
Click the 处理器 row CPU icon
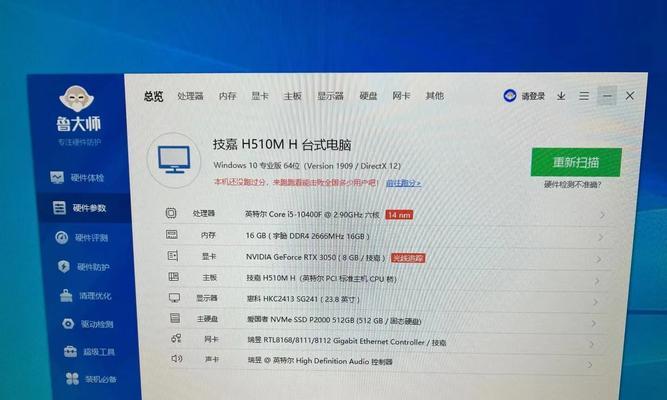171,213
